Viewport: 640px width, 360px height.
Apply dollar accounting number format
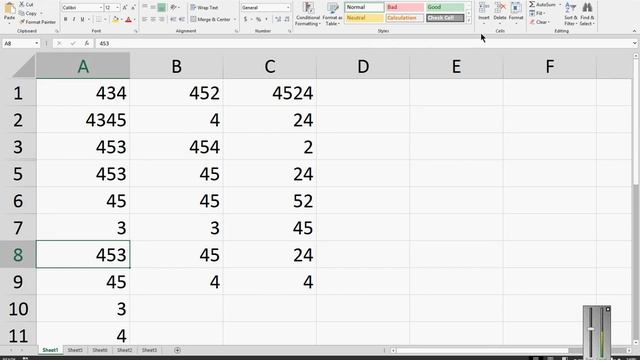pyautogui.click(x=245, y=19)
